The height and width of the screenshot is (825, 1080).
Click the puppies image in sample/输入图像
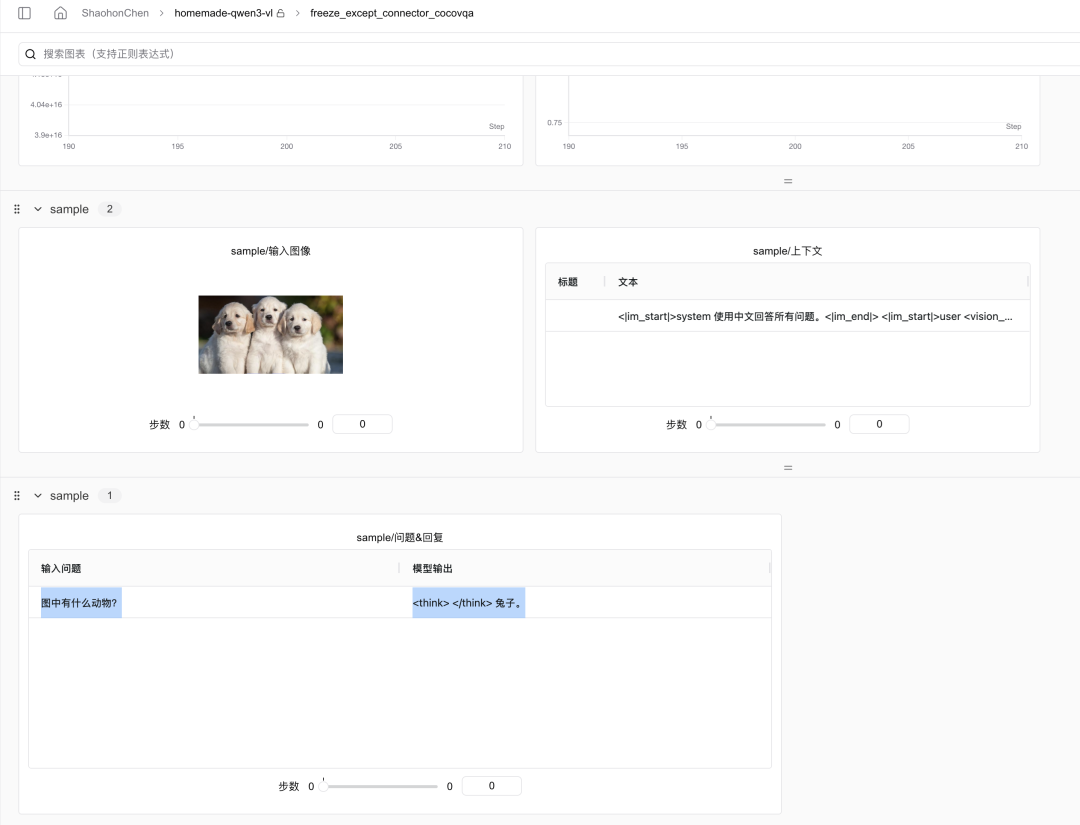[x=270, y=334]
